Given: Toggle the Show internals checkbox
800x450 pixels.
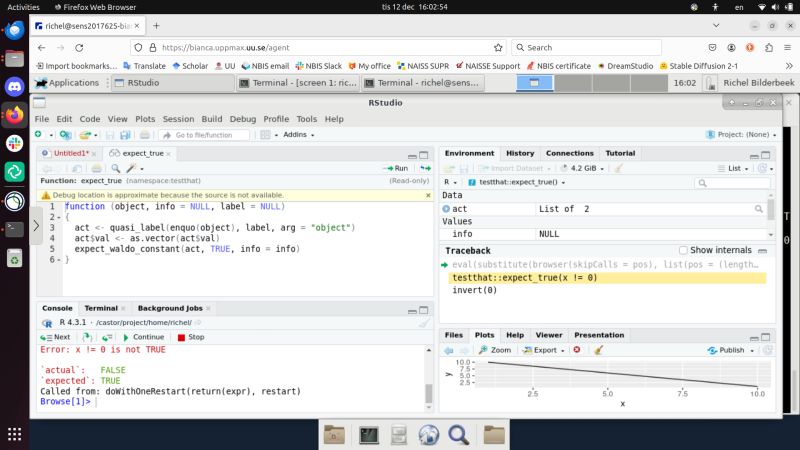Looking at the screenshot, I should tap(683, 250).
